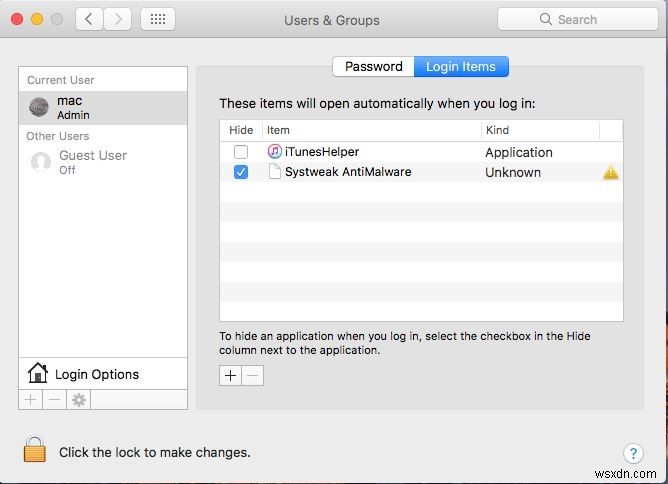The width and height of the screenshot is (668, 484).
Task: Click the lock icon to make changes
Action: 35,450
